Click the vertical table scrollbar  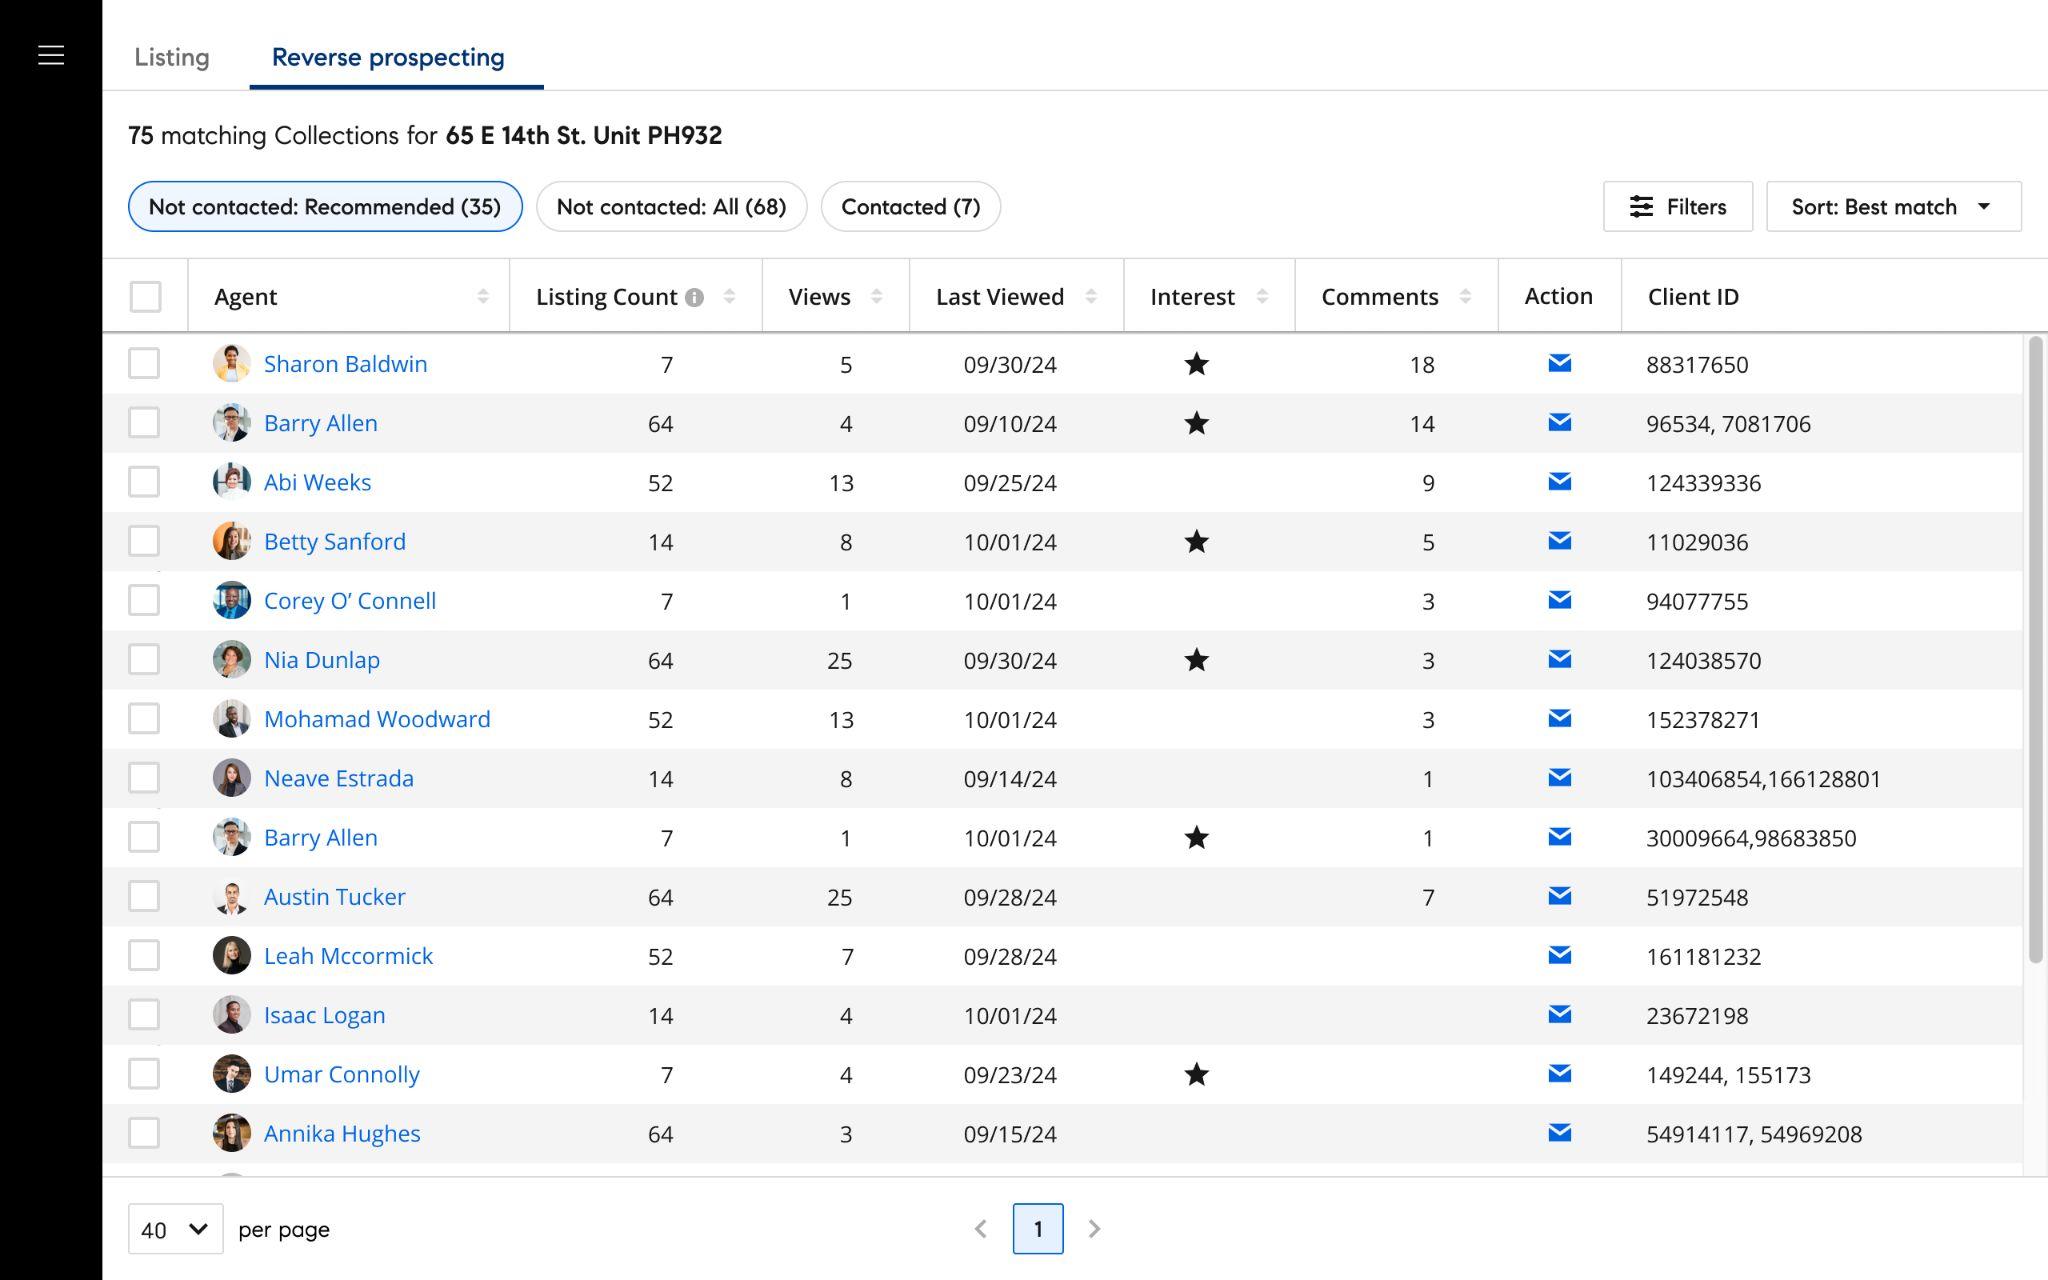(x=2035, y=650)
